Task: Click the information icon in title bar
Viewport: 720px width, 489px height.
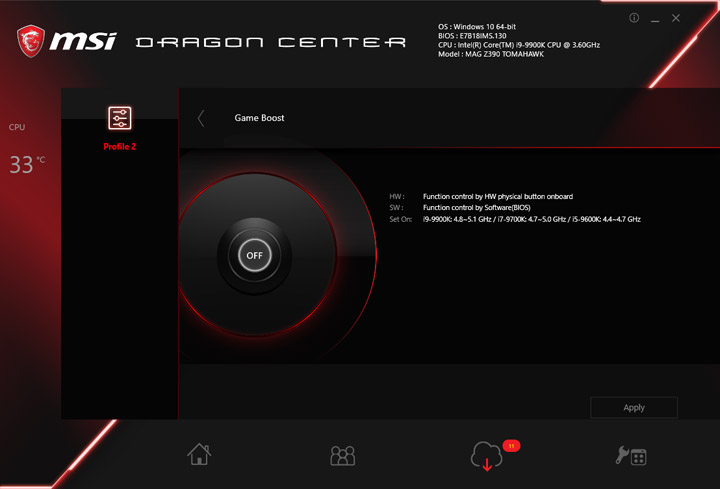Action: point(634,18)
